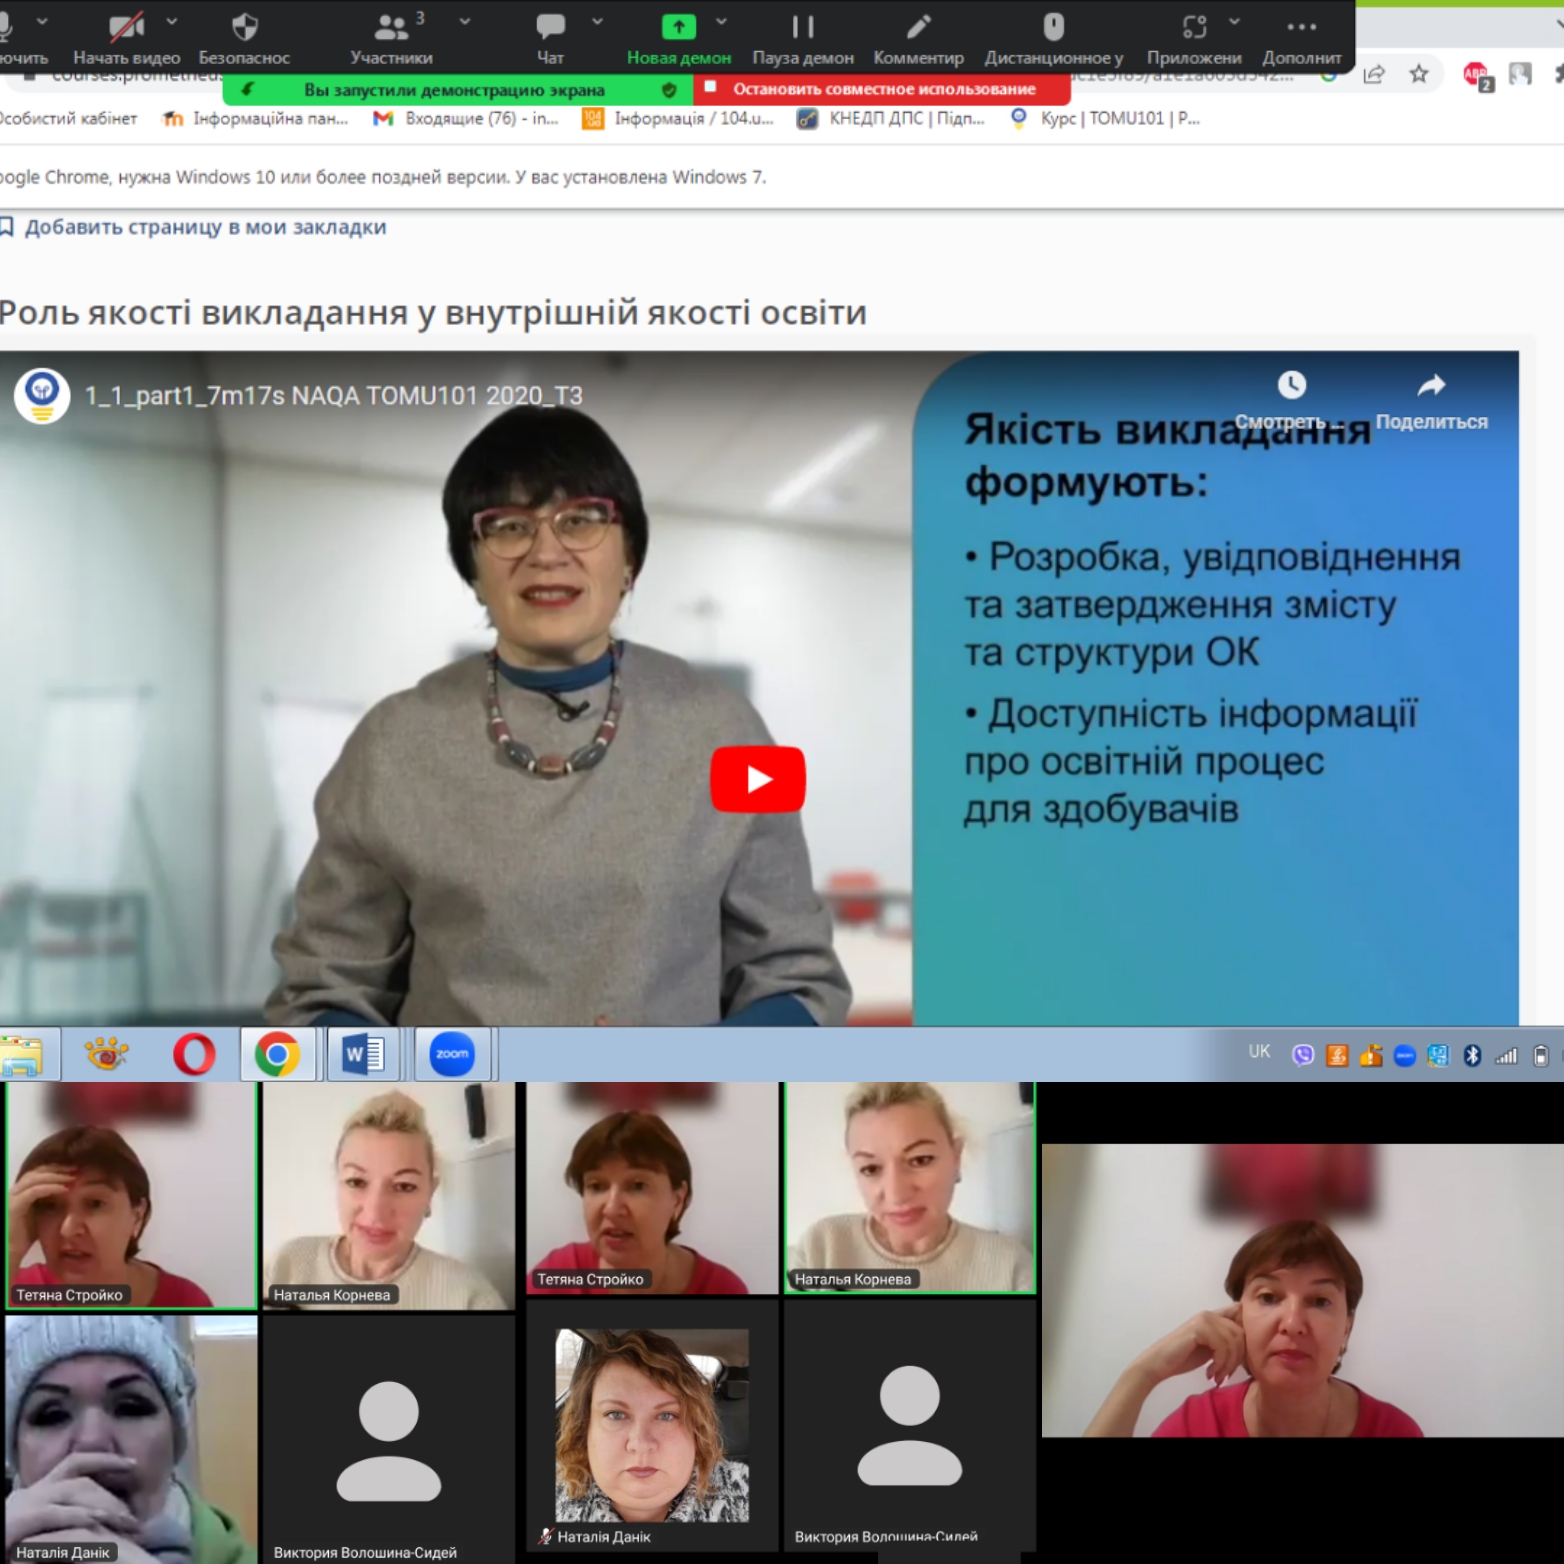Play the YouTube video
Screen dimensions: 1564x1564
(758, 779)
